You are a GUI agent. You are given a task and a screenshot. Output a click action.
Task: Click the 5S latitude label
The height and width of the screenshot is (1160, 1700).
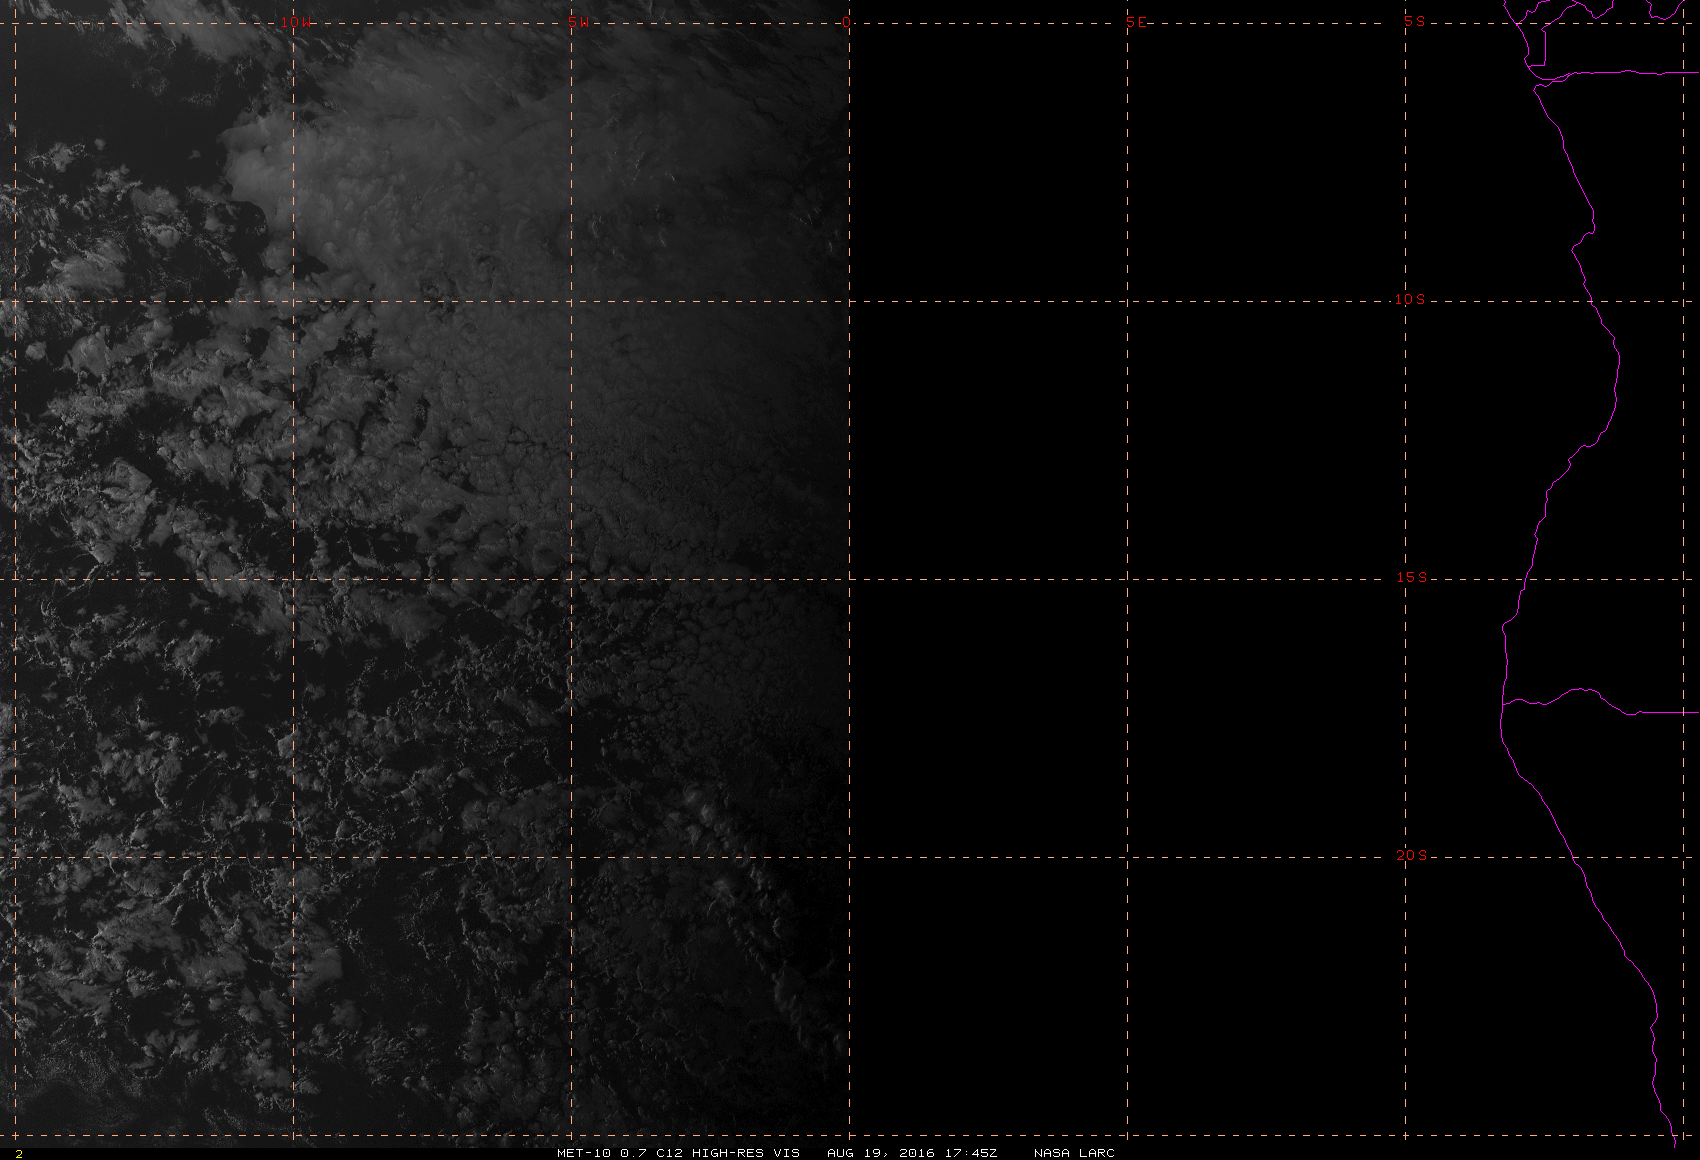click(x=1414, y=21)
